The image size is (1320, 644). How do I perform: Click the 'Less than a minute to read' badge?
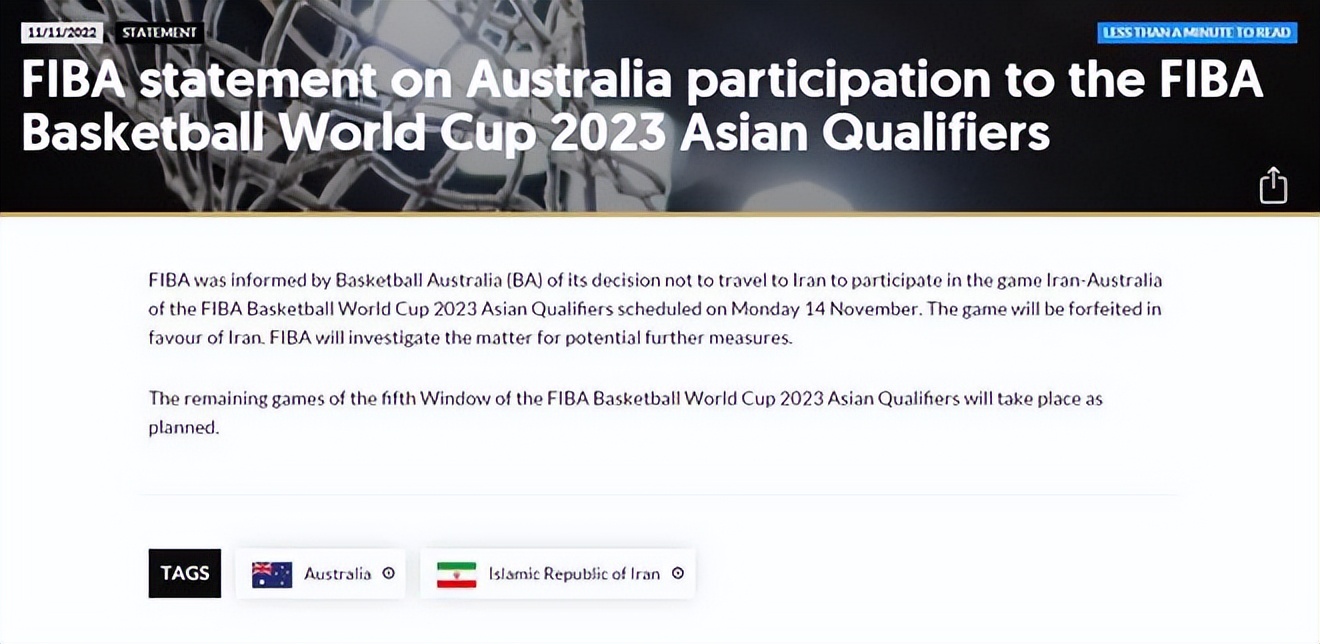1196,32
